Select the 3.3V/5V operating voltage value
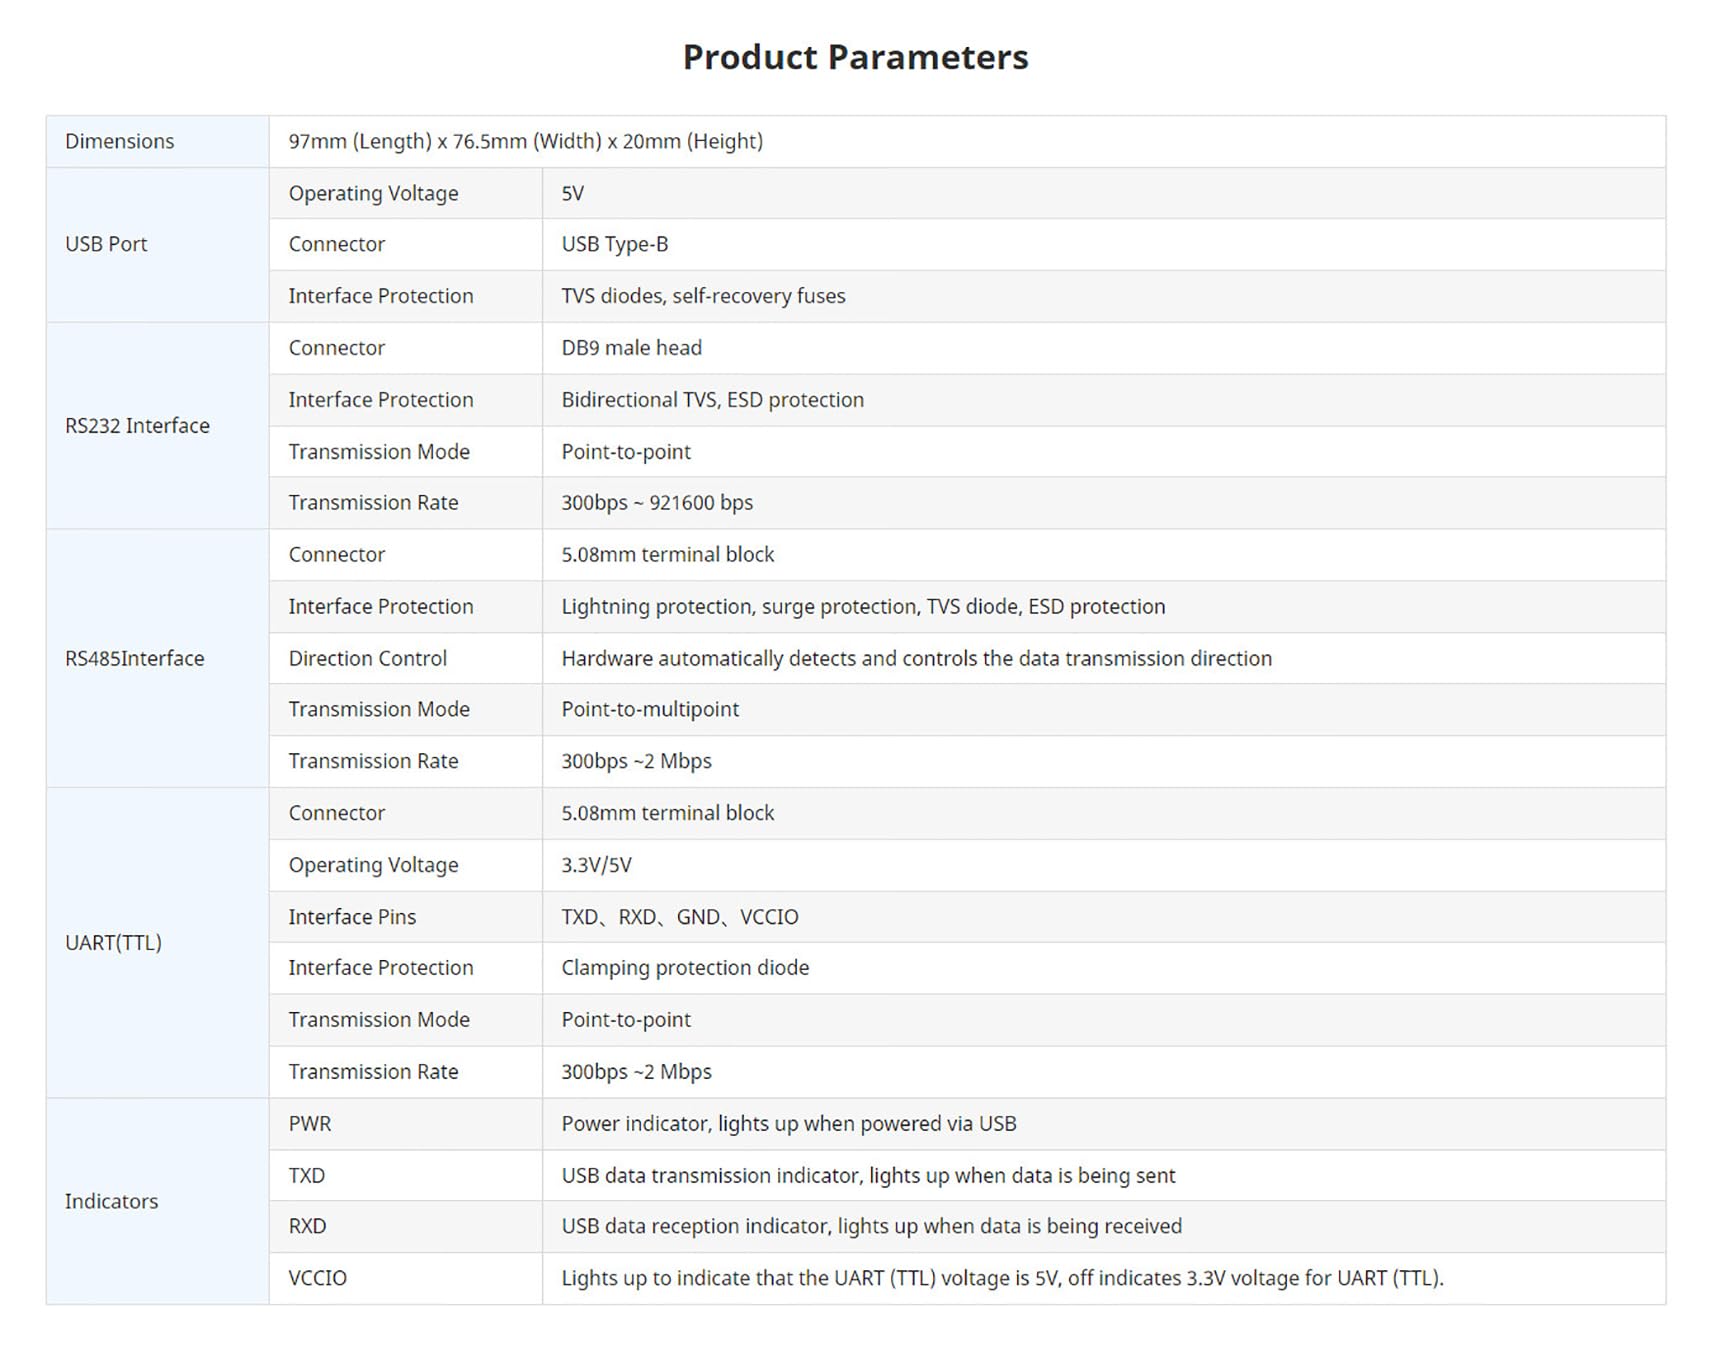Image resolution: width=1720 pixels, height=1346 pixels. click(596, 865)
